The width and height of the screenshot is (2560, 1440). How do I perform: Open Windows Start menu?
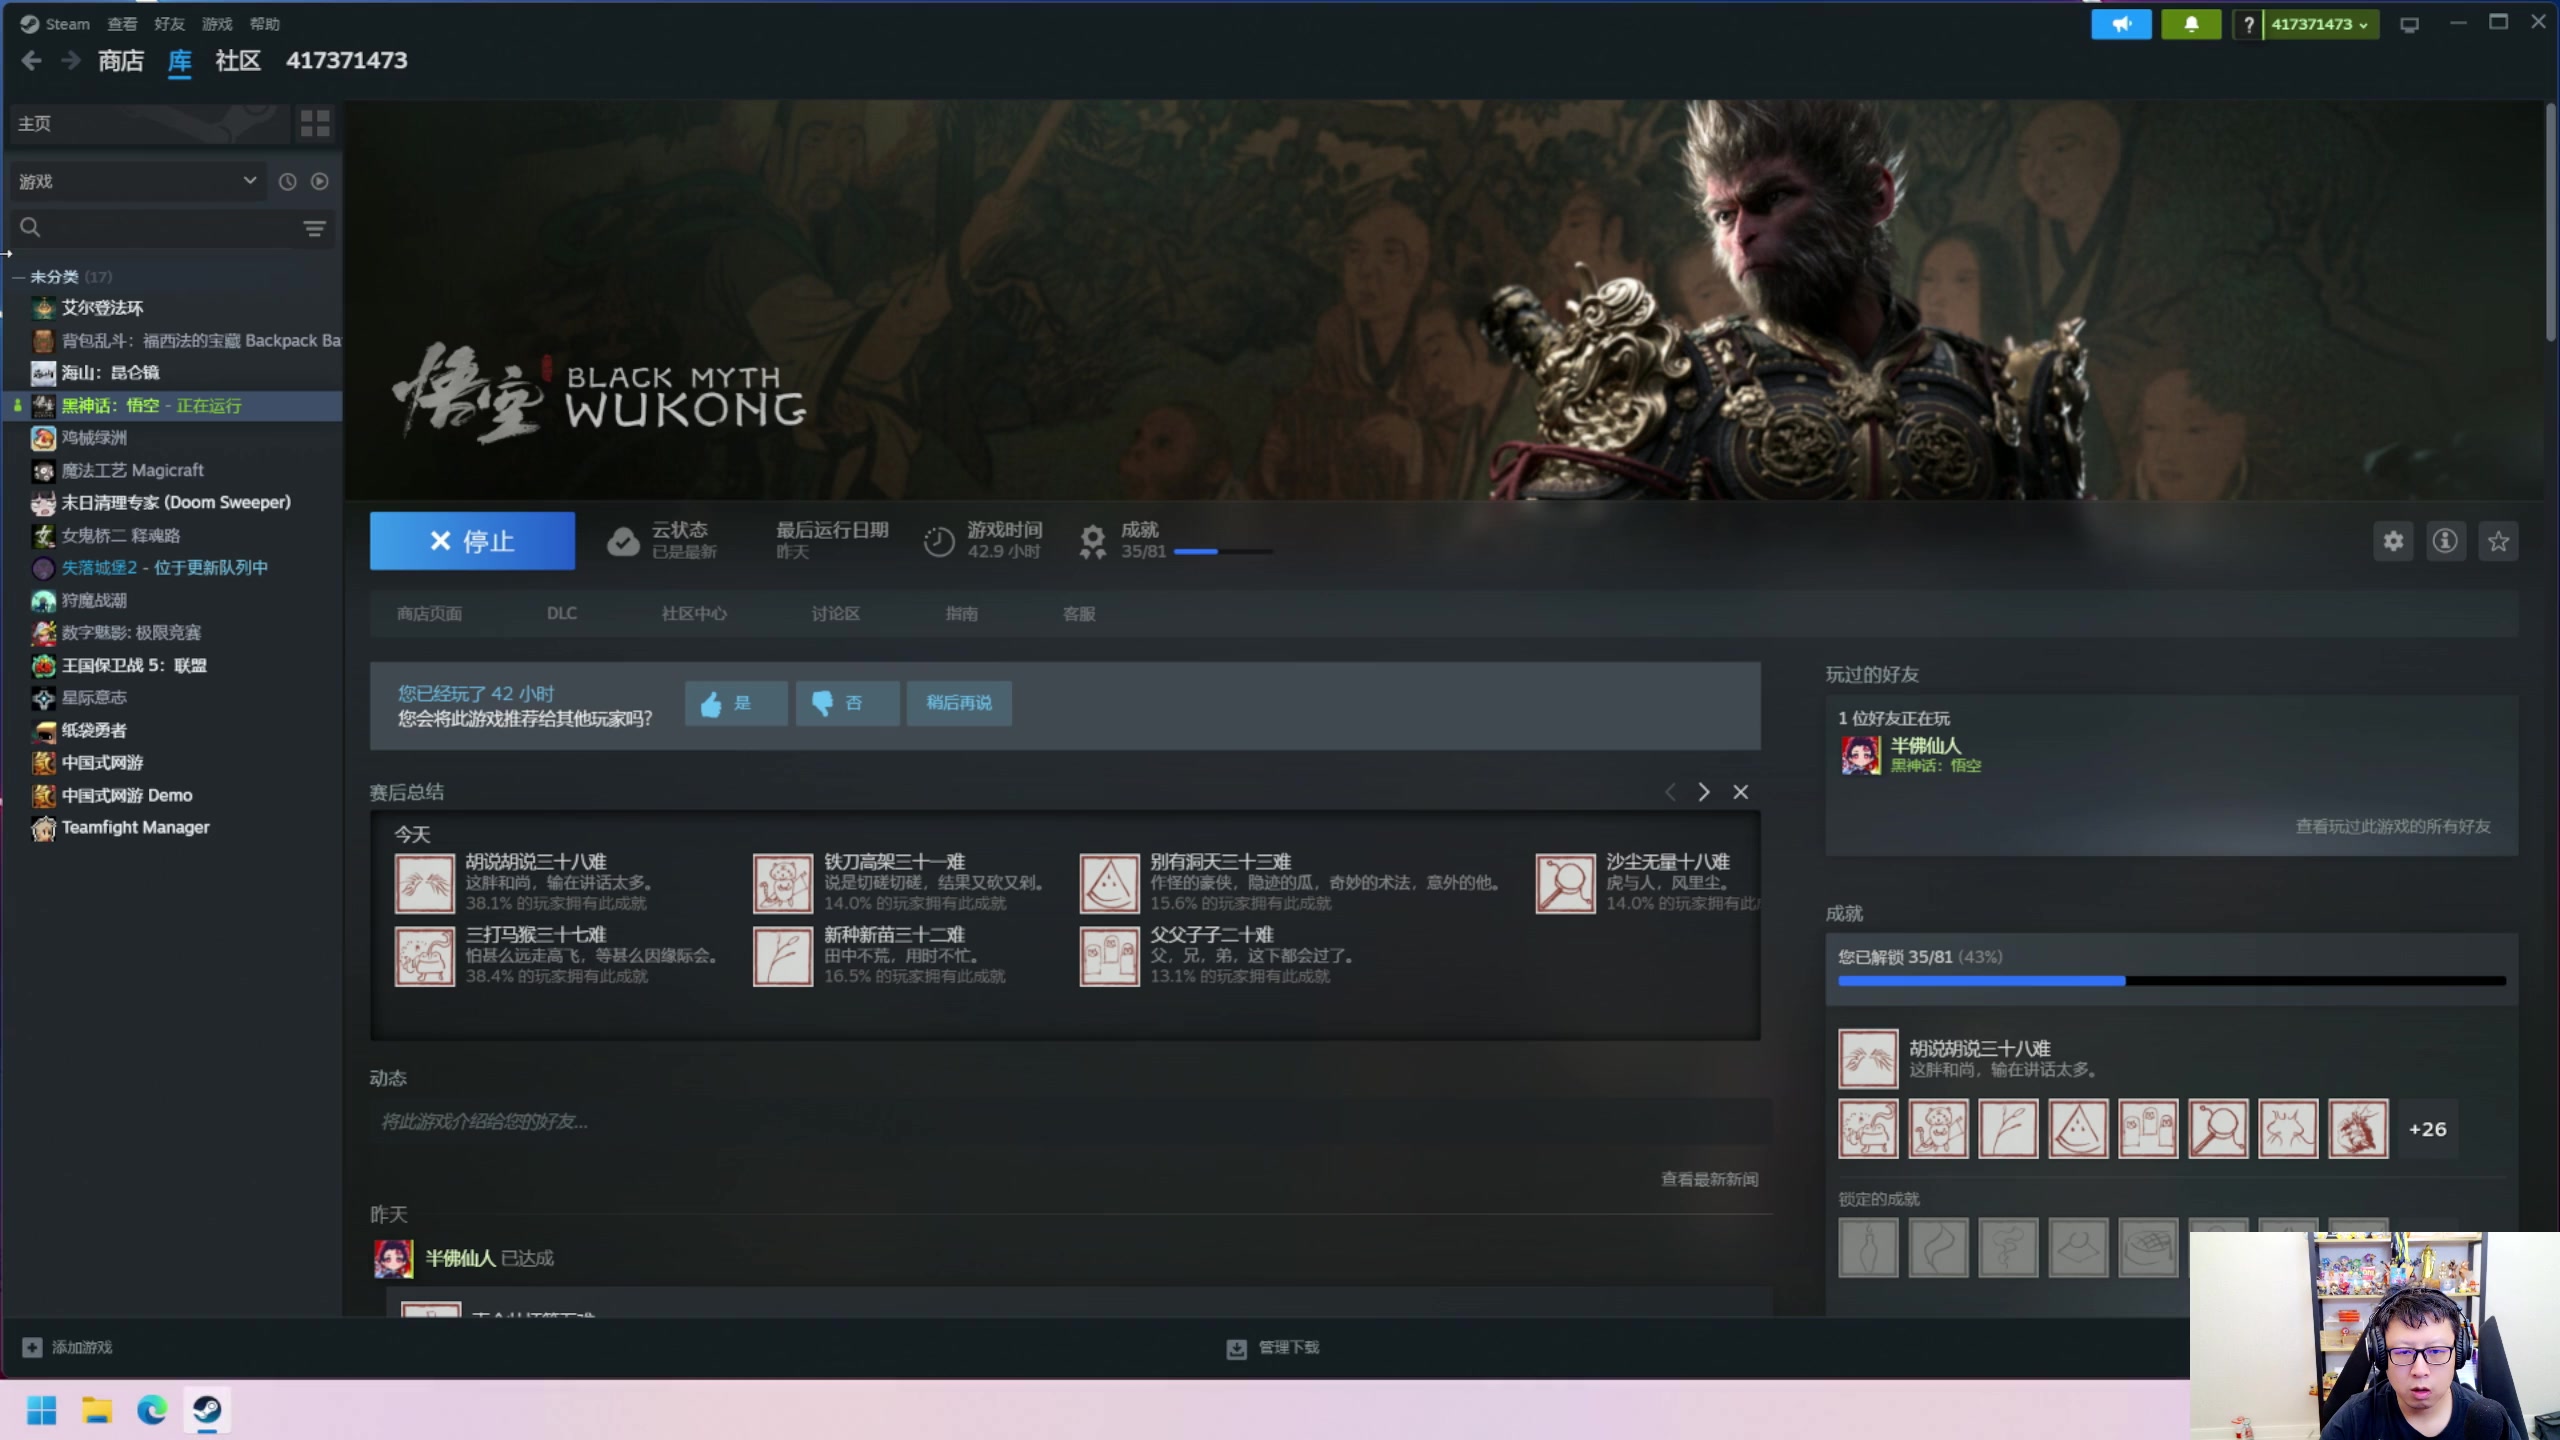click(41, 1410)
